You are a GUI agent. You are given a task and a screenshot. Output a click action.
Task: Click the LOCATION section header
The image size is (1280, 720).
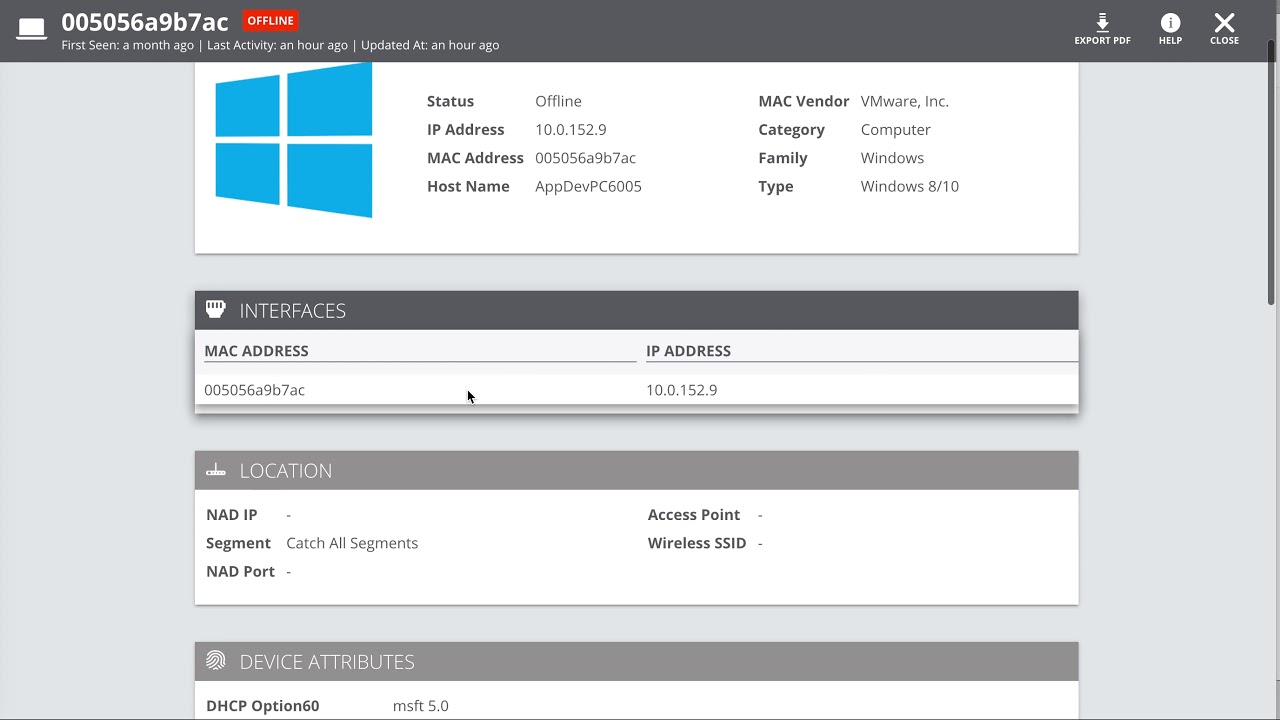click(x=636, y=470)
